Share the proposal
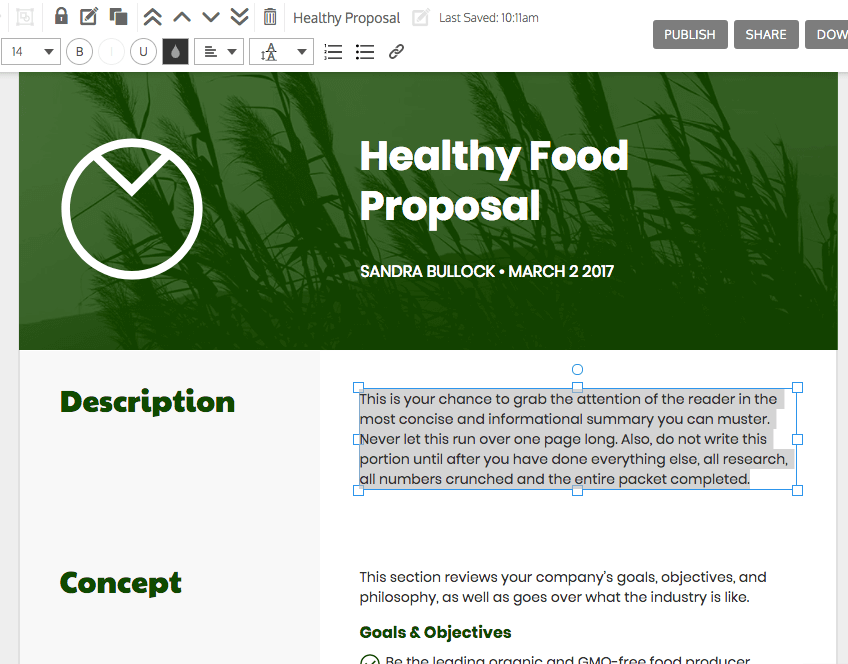 766,34
